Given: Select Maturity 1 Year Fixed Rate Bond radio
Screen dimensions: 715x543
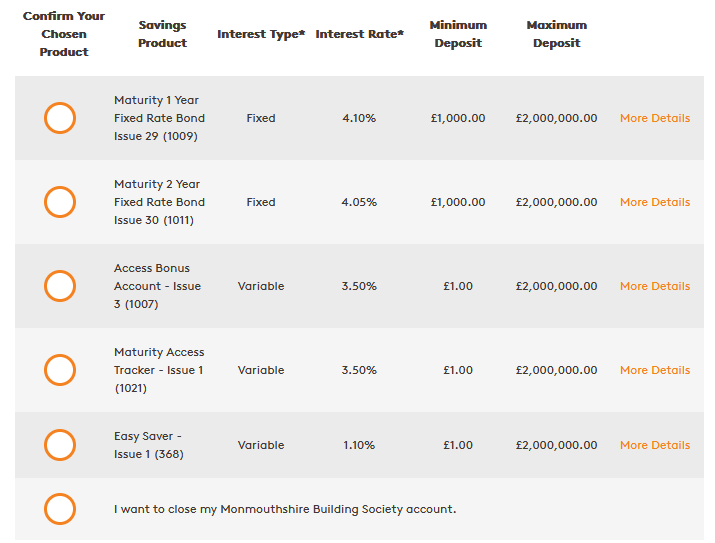Looking at the screenshot, I should (x=60, y=118).
